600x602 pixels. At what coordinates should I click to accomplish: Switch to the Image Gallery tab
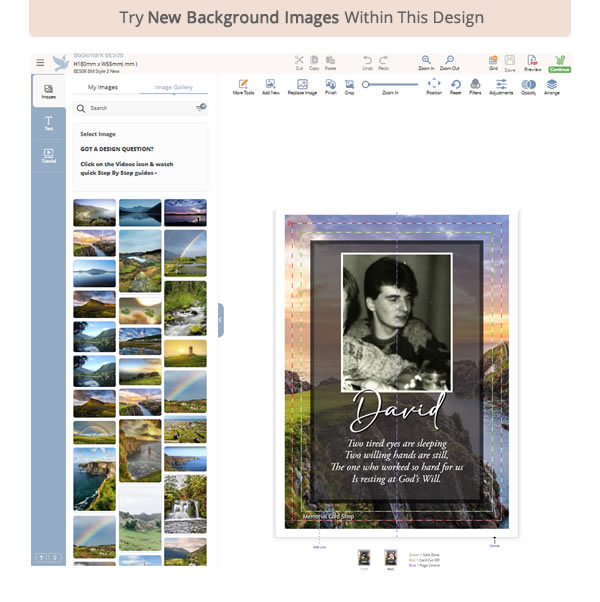(172, 87)
